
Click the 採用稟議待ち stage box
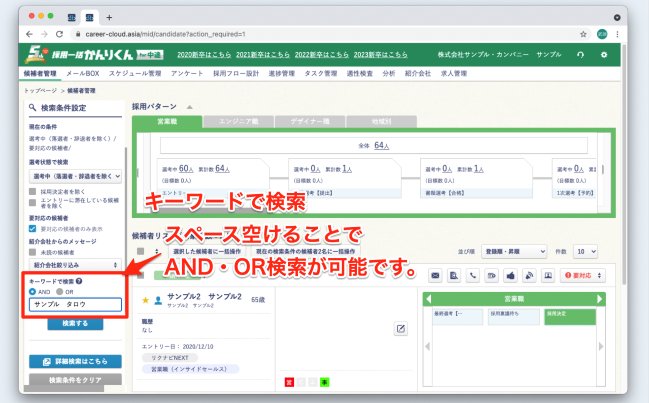click(x=514, y=317)
